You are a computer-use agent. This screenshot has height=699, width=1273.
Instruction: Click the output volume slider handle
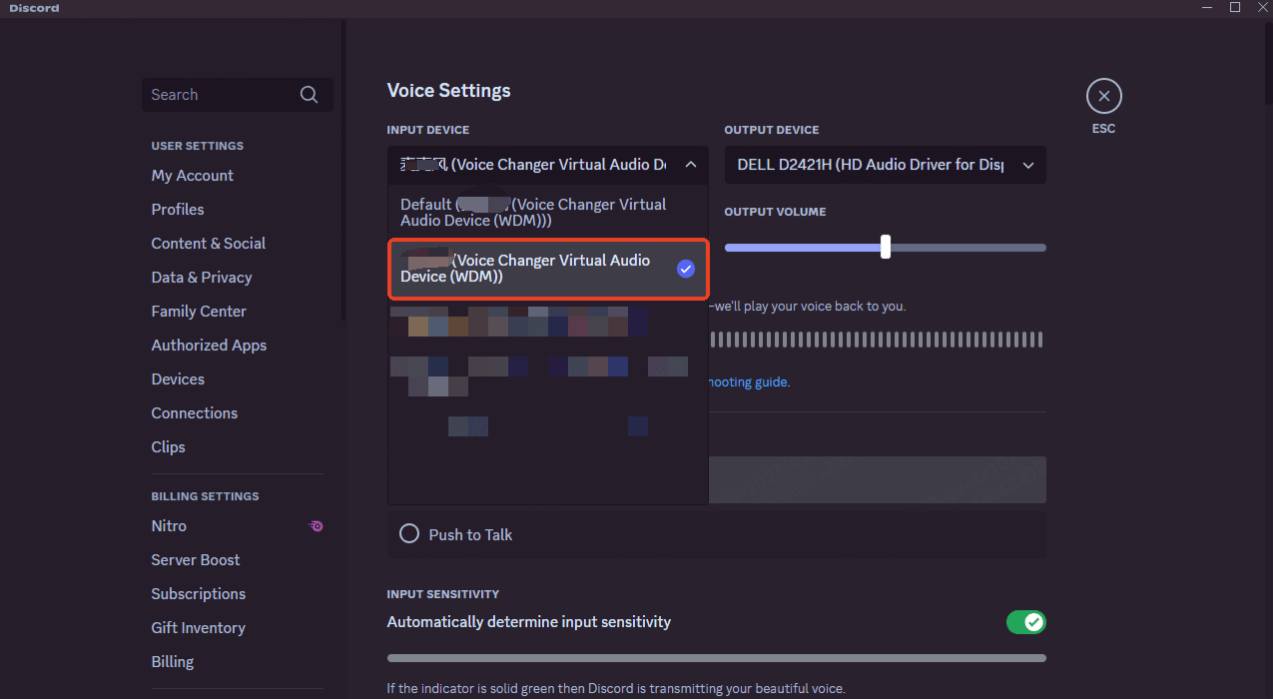point(885,247)
